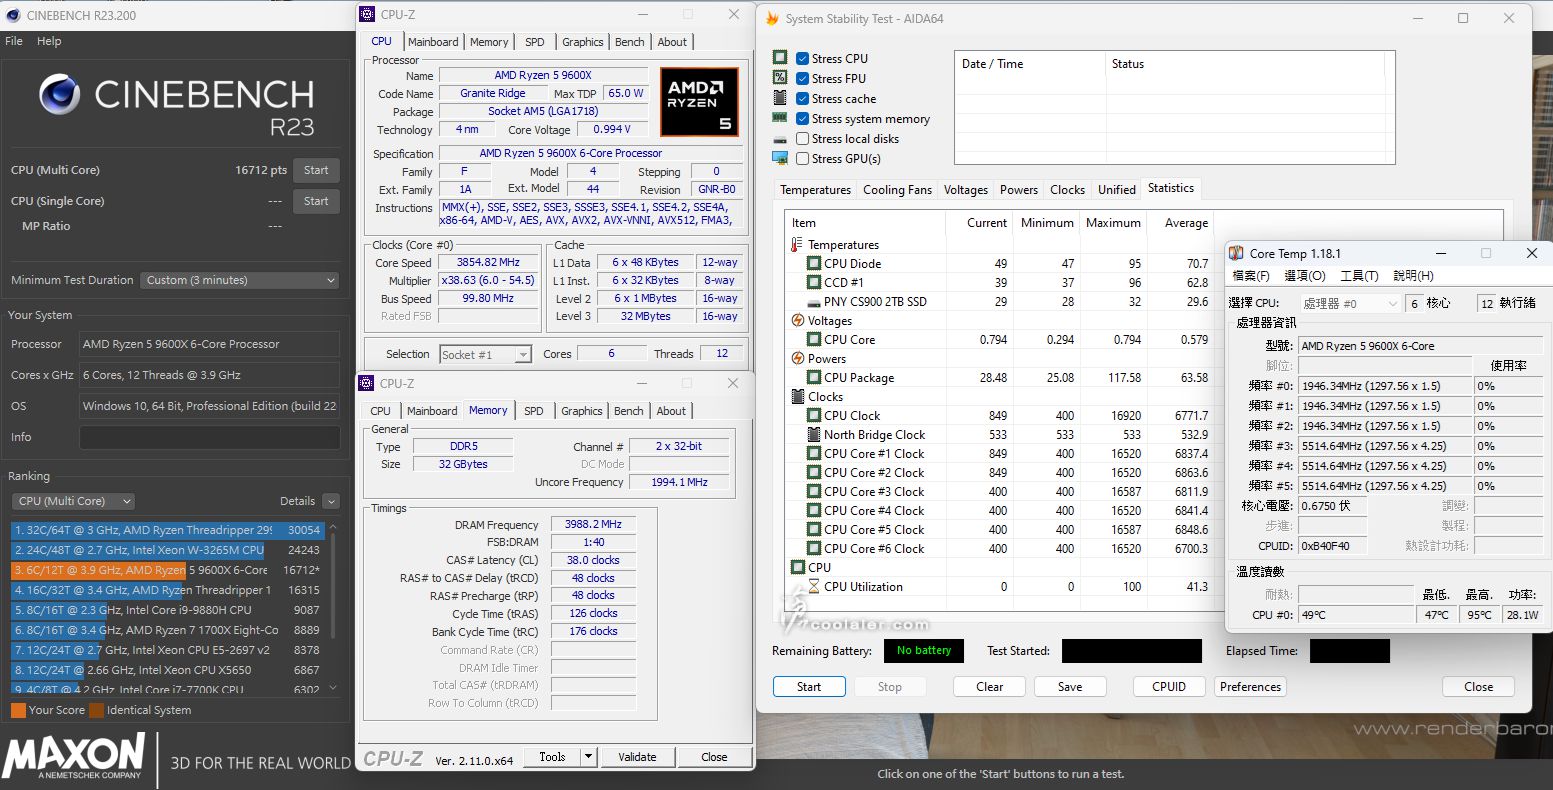This screenshot has height=790, width=1553.
Task: Open the AIDA64 Cooling Fans tab
Action: coord(897,190)
